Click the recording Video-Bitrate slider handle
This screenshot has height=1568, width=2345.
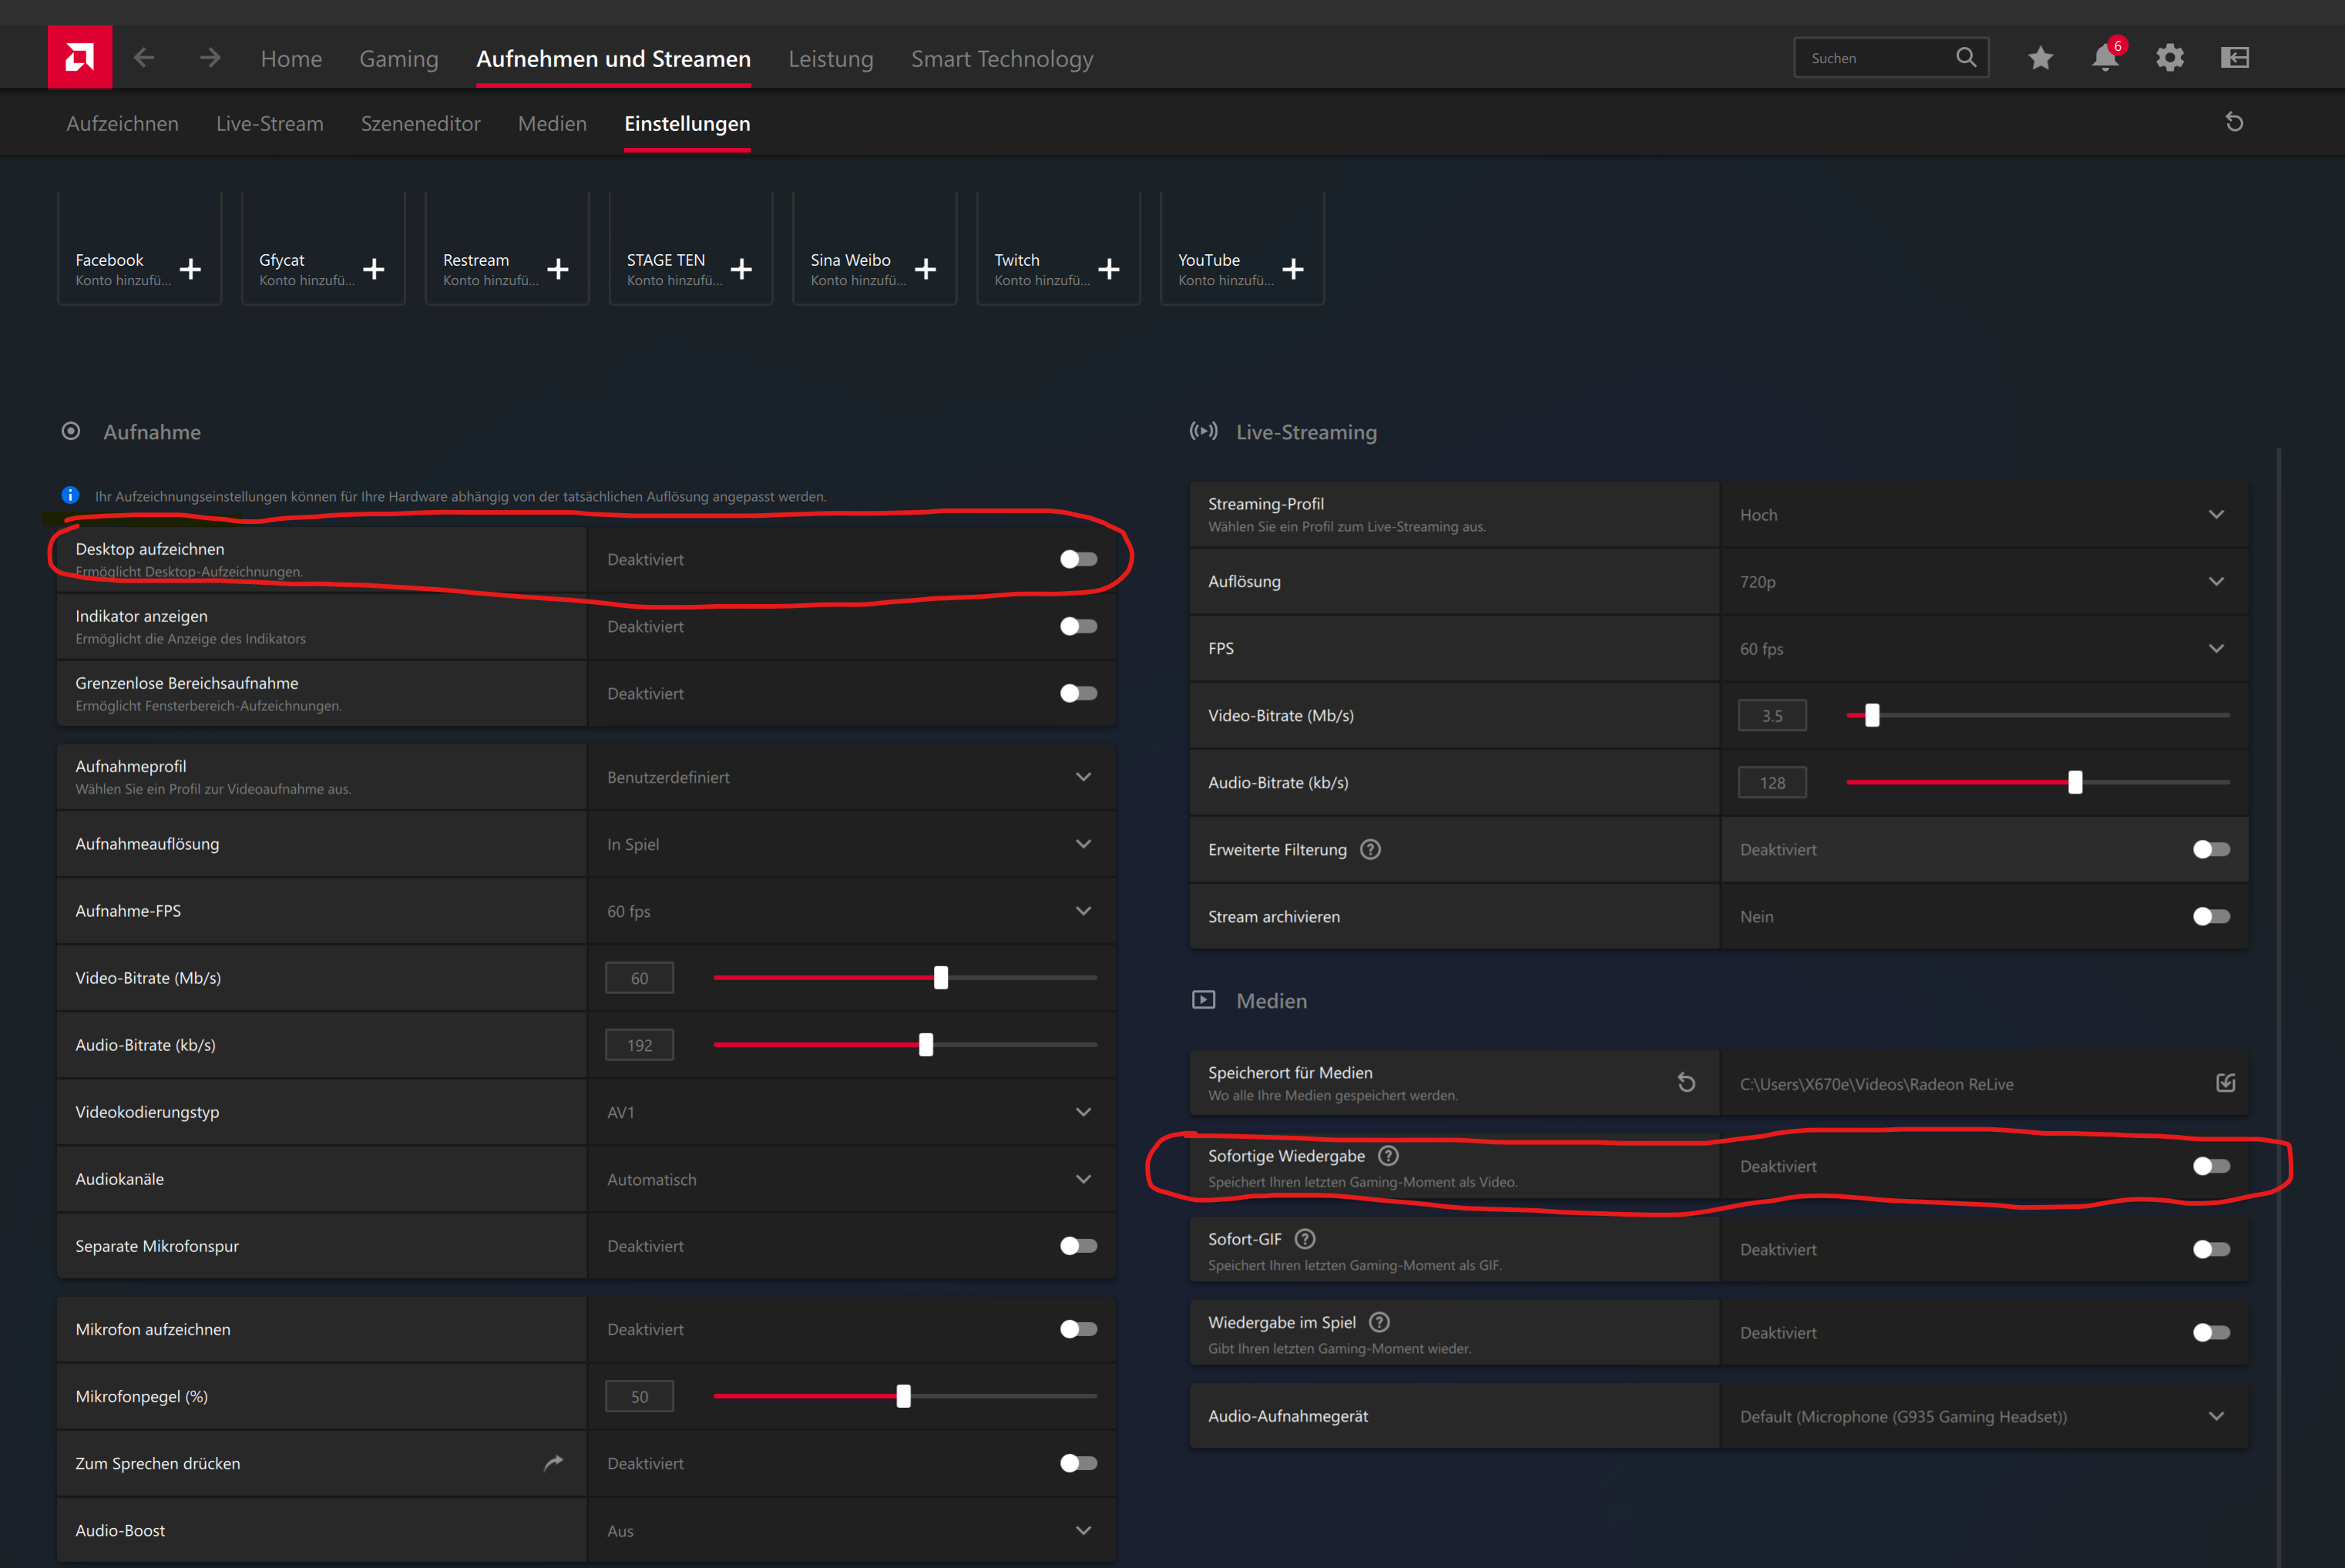[x=940, y=978]
